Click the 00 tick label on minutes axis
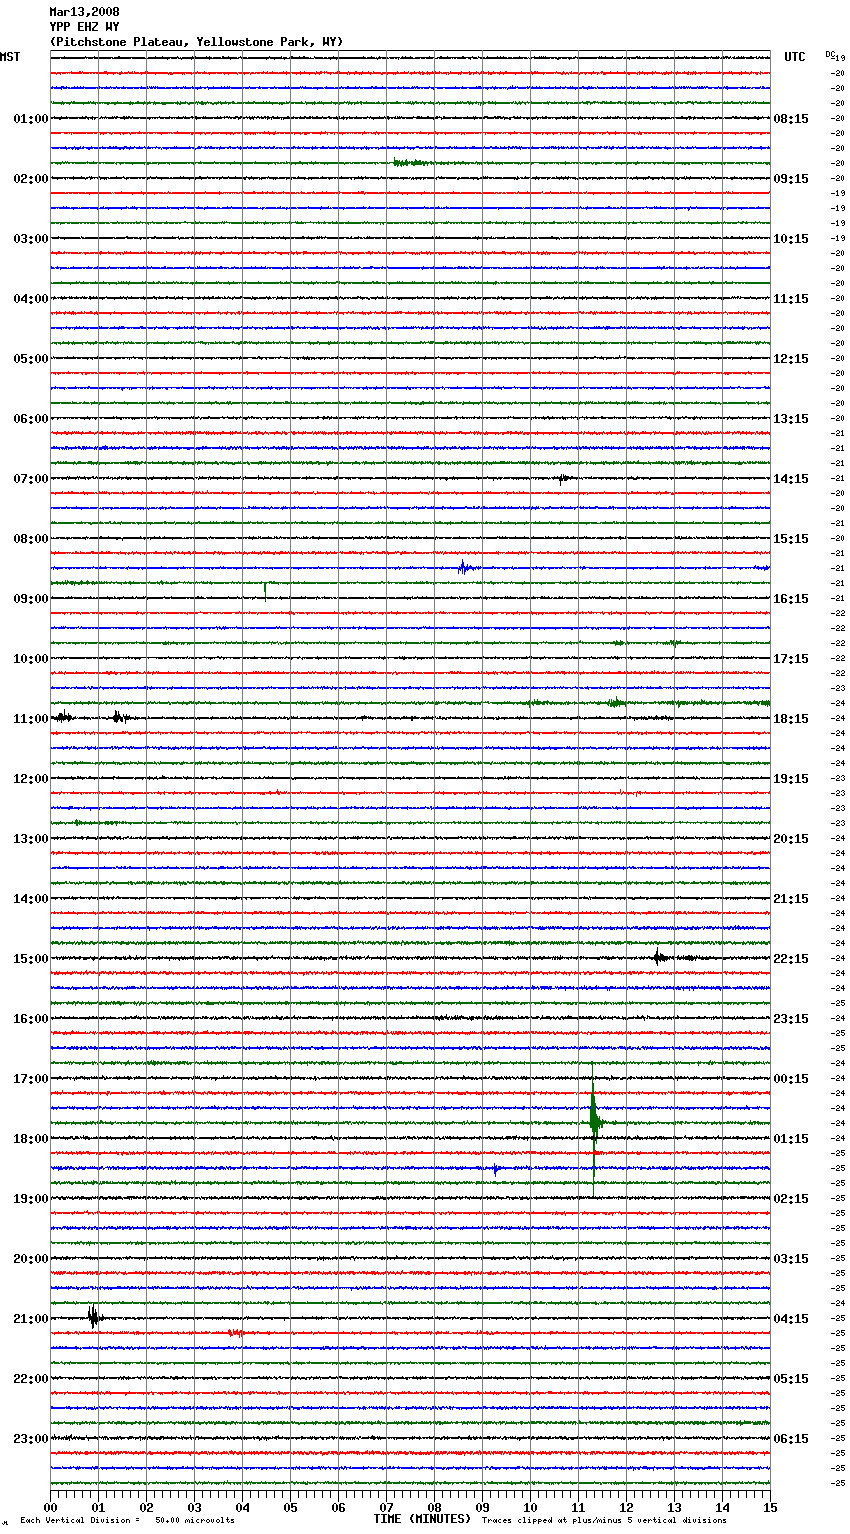Screen dimensions: 850x1534 pos(50,1507)
